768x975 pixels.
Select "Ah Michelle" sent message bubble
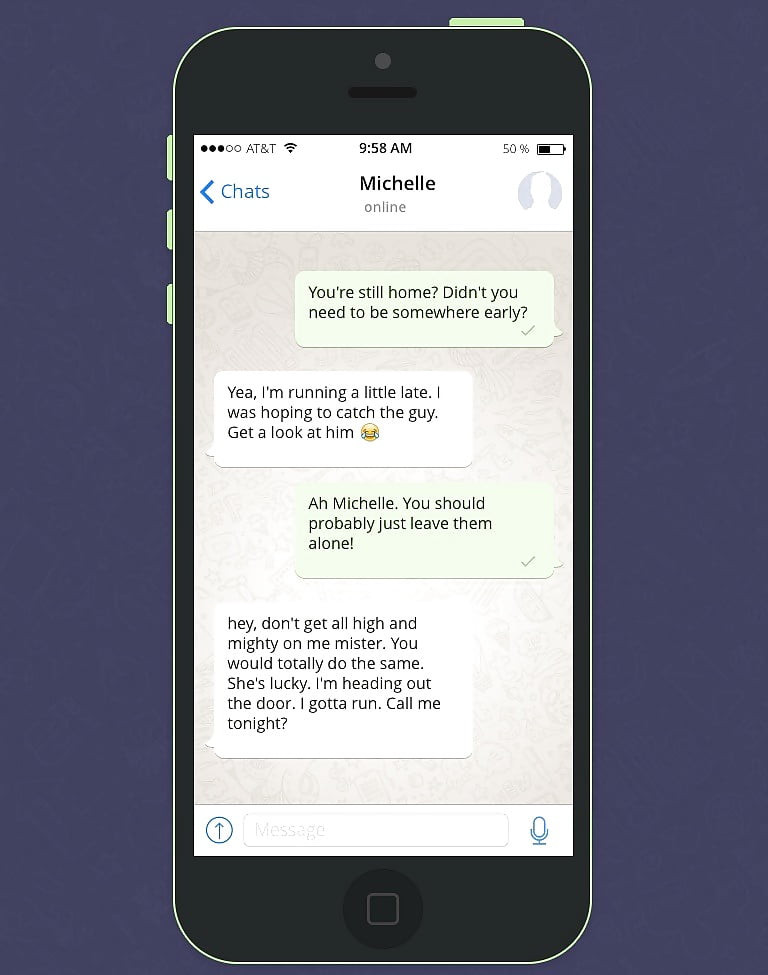(425, 530)
